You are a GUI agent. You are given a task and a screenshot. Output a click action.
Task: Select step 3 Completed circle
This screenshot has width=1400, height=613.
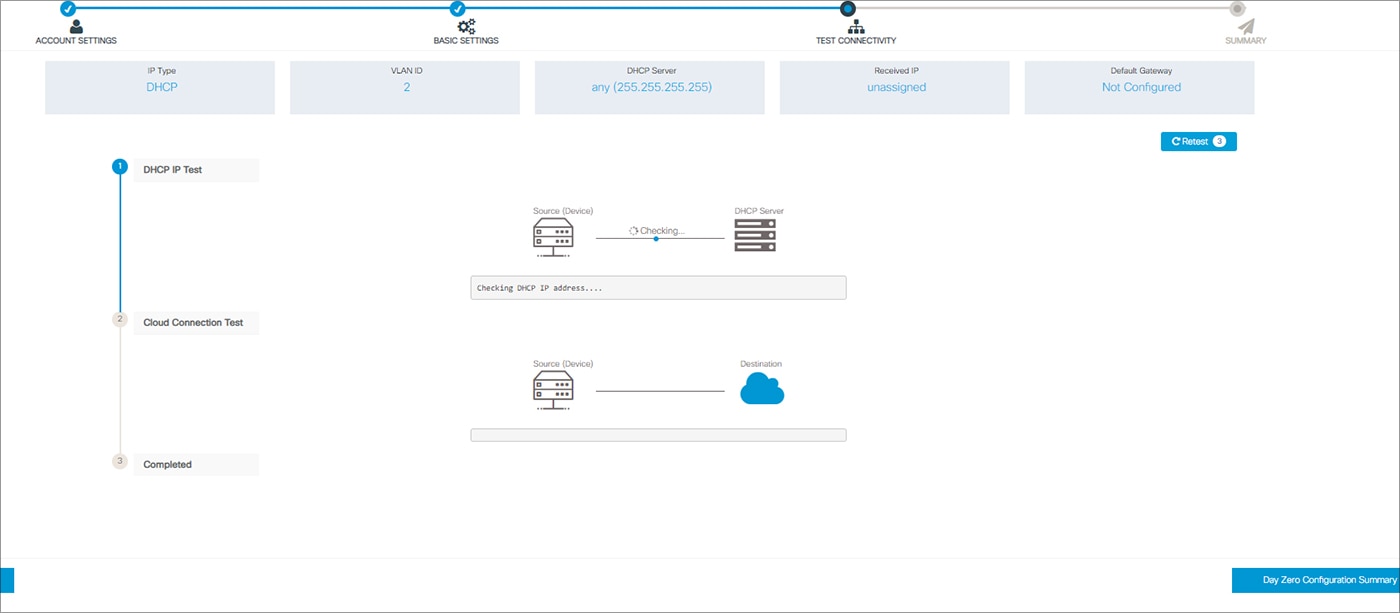coord(119,461)
